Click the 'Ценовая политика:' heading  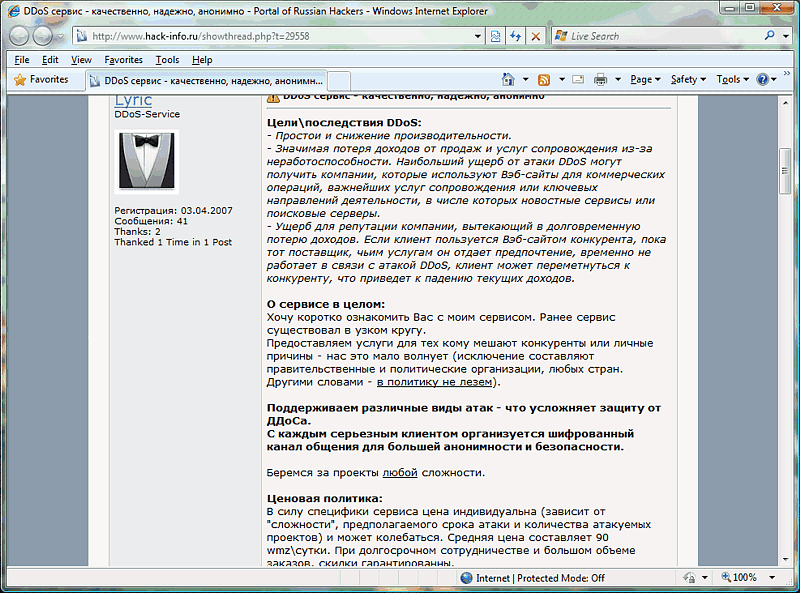click(324, 499)
